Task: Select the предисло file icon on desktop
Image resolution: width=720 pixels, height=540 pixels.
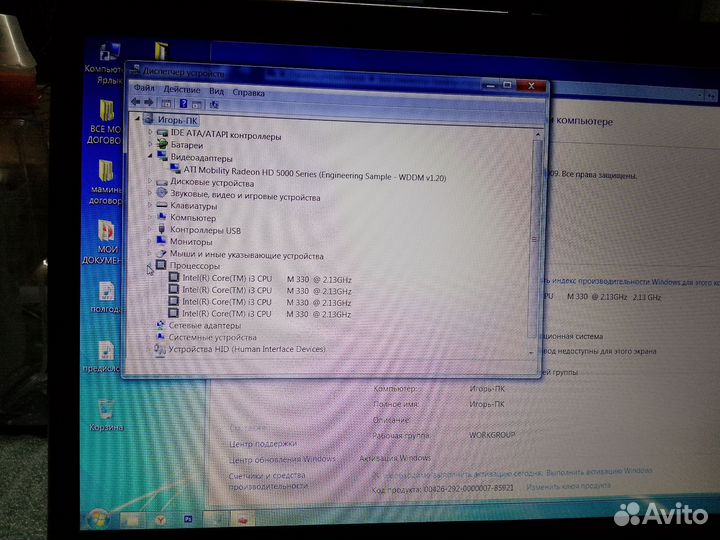Action: click(x=104, y=356)
